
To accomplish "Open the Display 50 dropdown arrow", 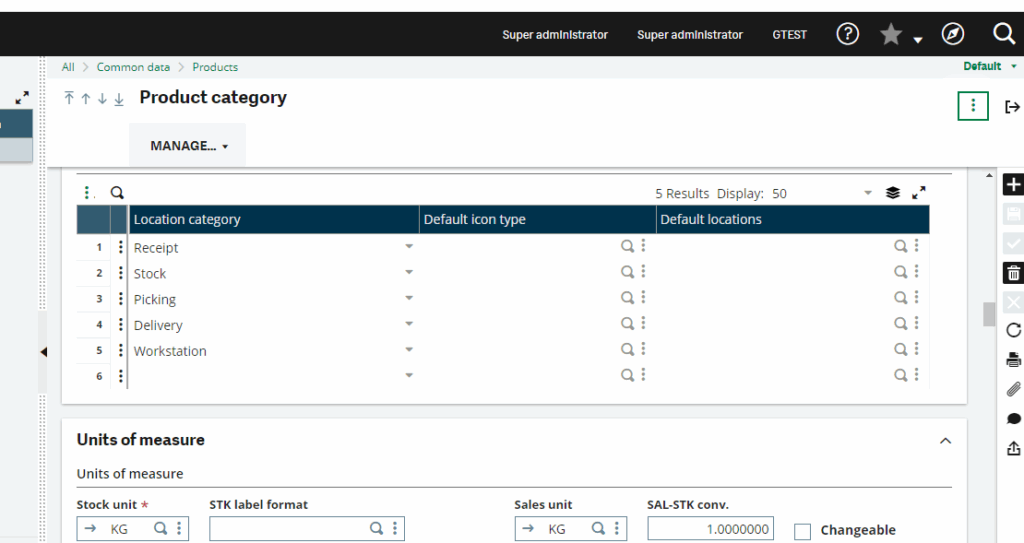I will tap(867, 194).
